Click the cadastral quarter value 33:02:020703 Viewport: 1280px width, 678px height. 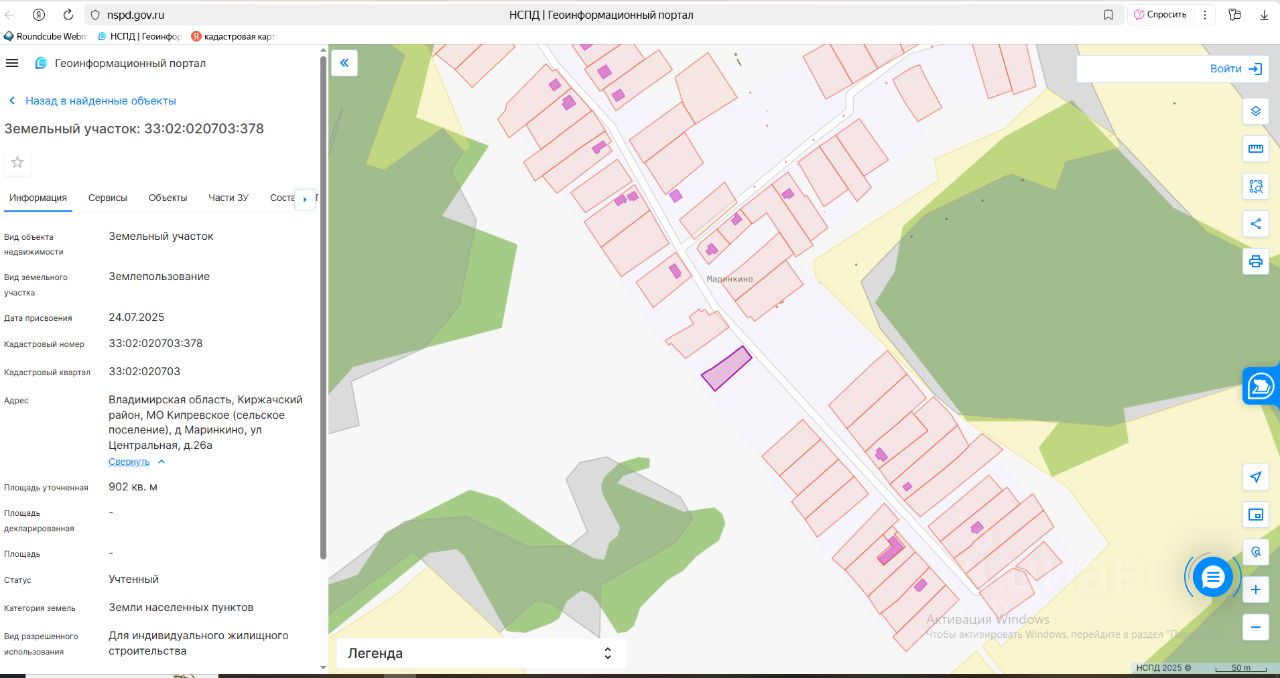(x=144, y=371)
